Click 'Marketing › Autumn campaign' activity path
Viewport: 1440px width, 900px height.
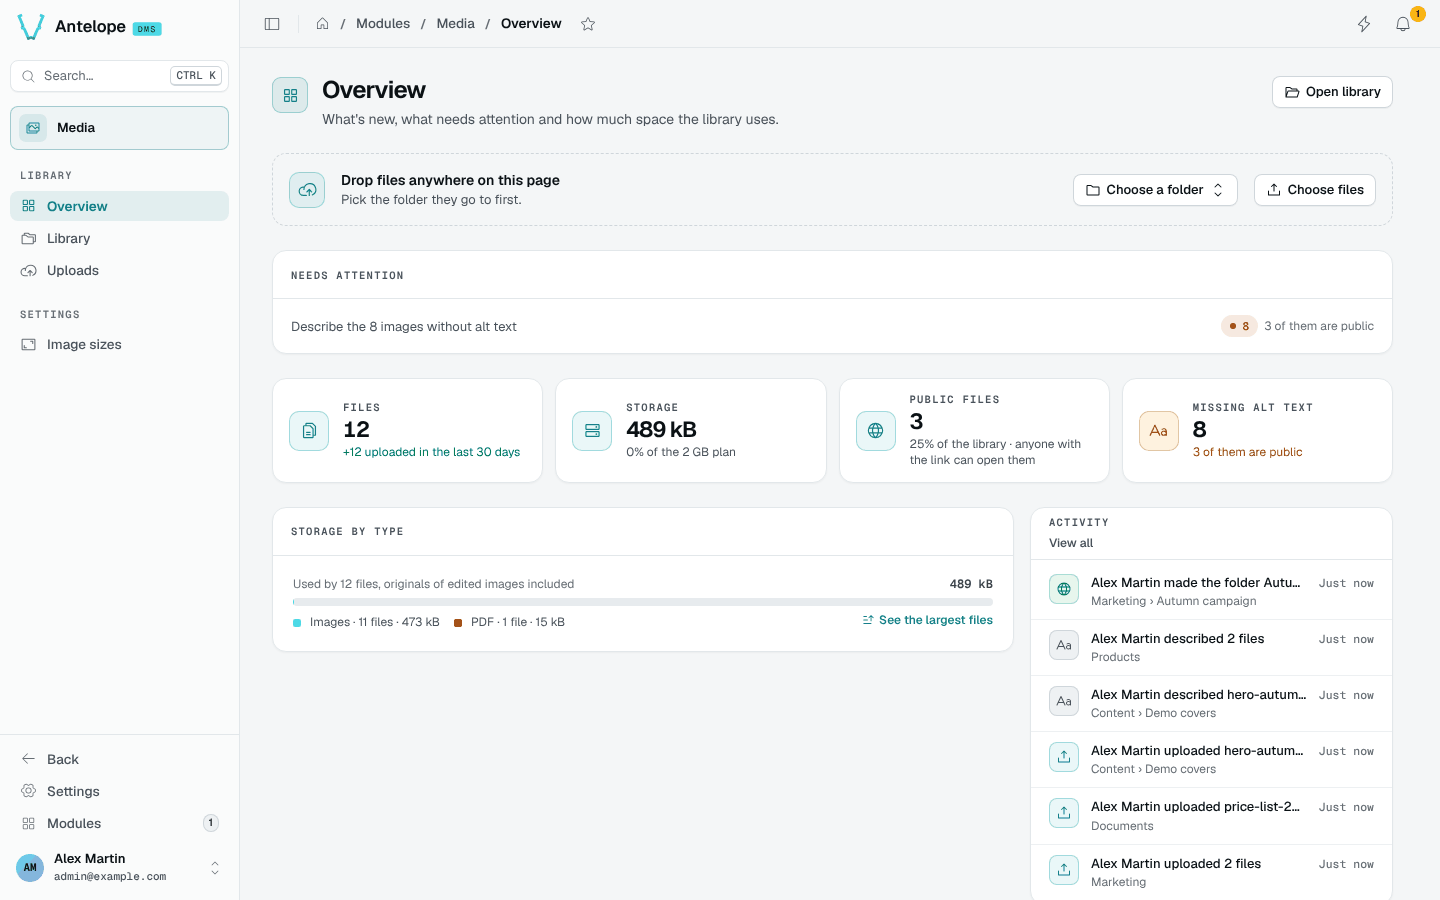coord(1174,601)
